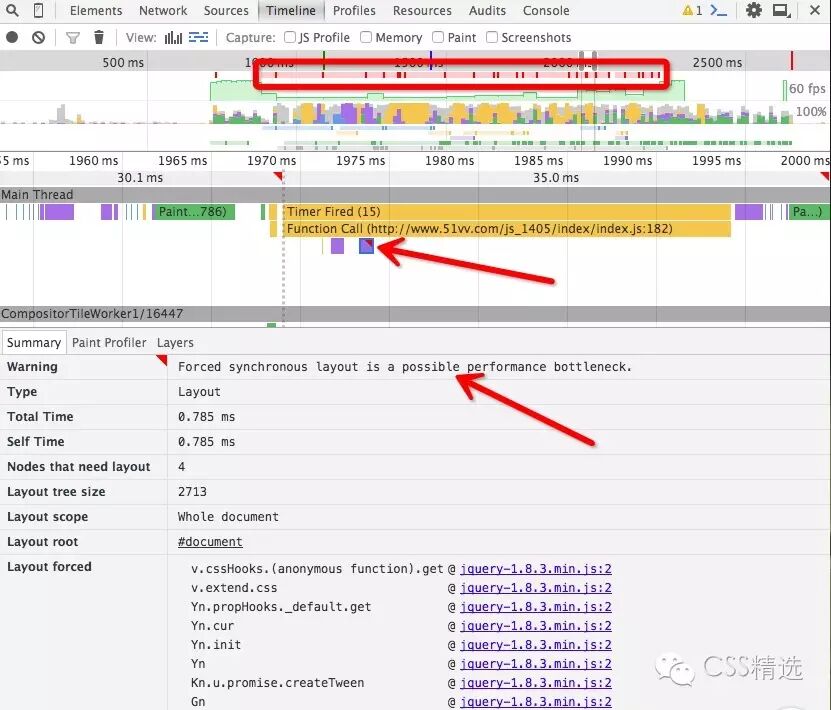Open DevTools settings gear
Viewport: 831px width, 710px height.
pyautogui.click(x=754, y=10)
